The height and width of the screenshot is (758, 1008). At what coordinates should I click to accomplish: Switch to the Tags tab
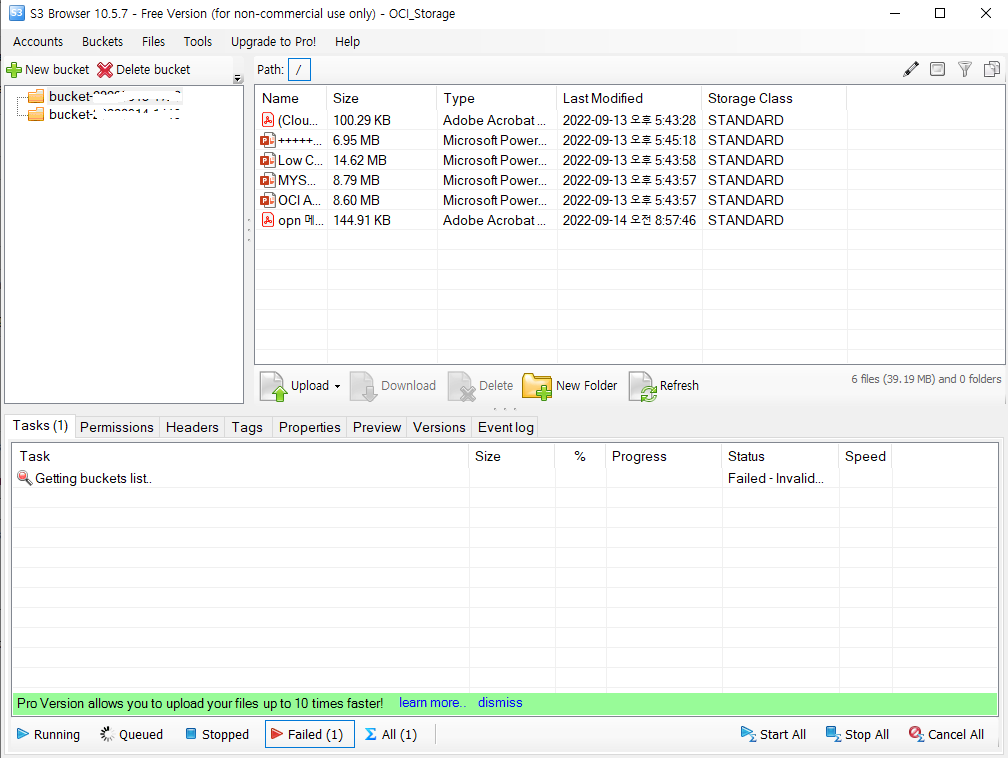[x=248, y=428]
